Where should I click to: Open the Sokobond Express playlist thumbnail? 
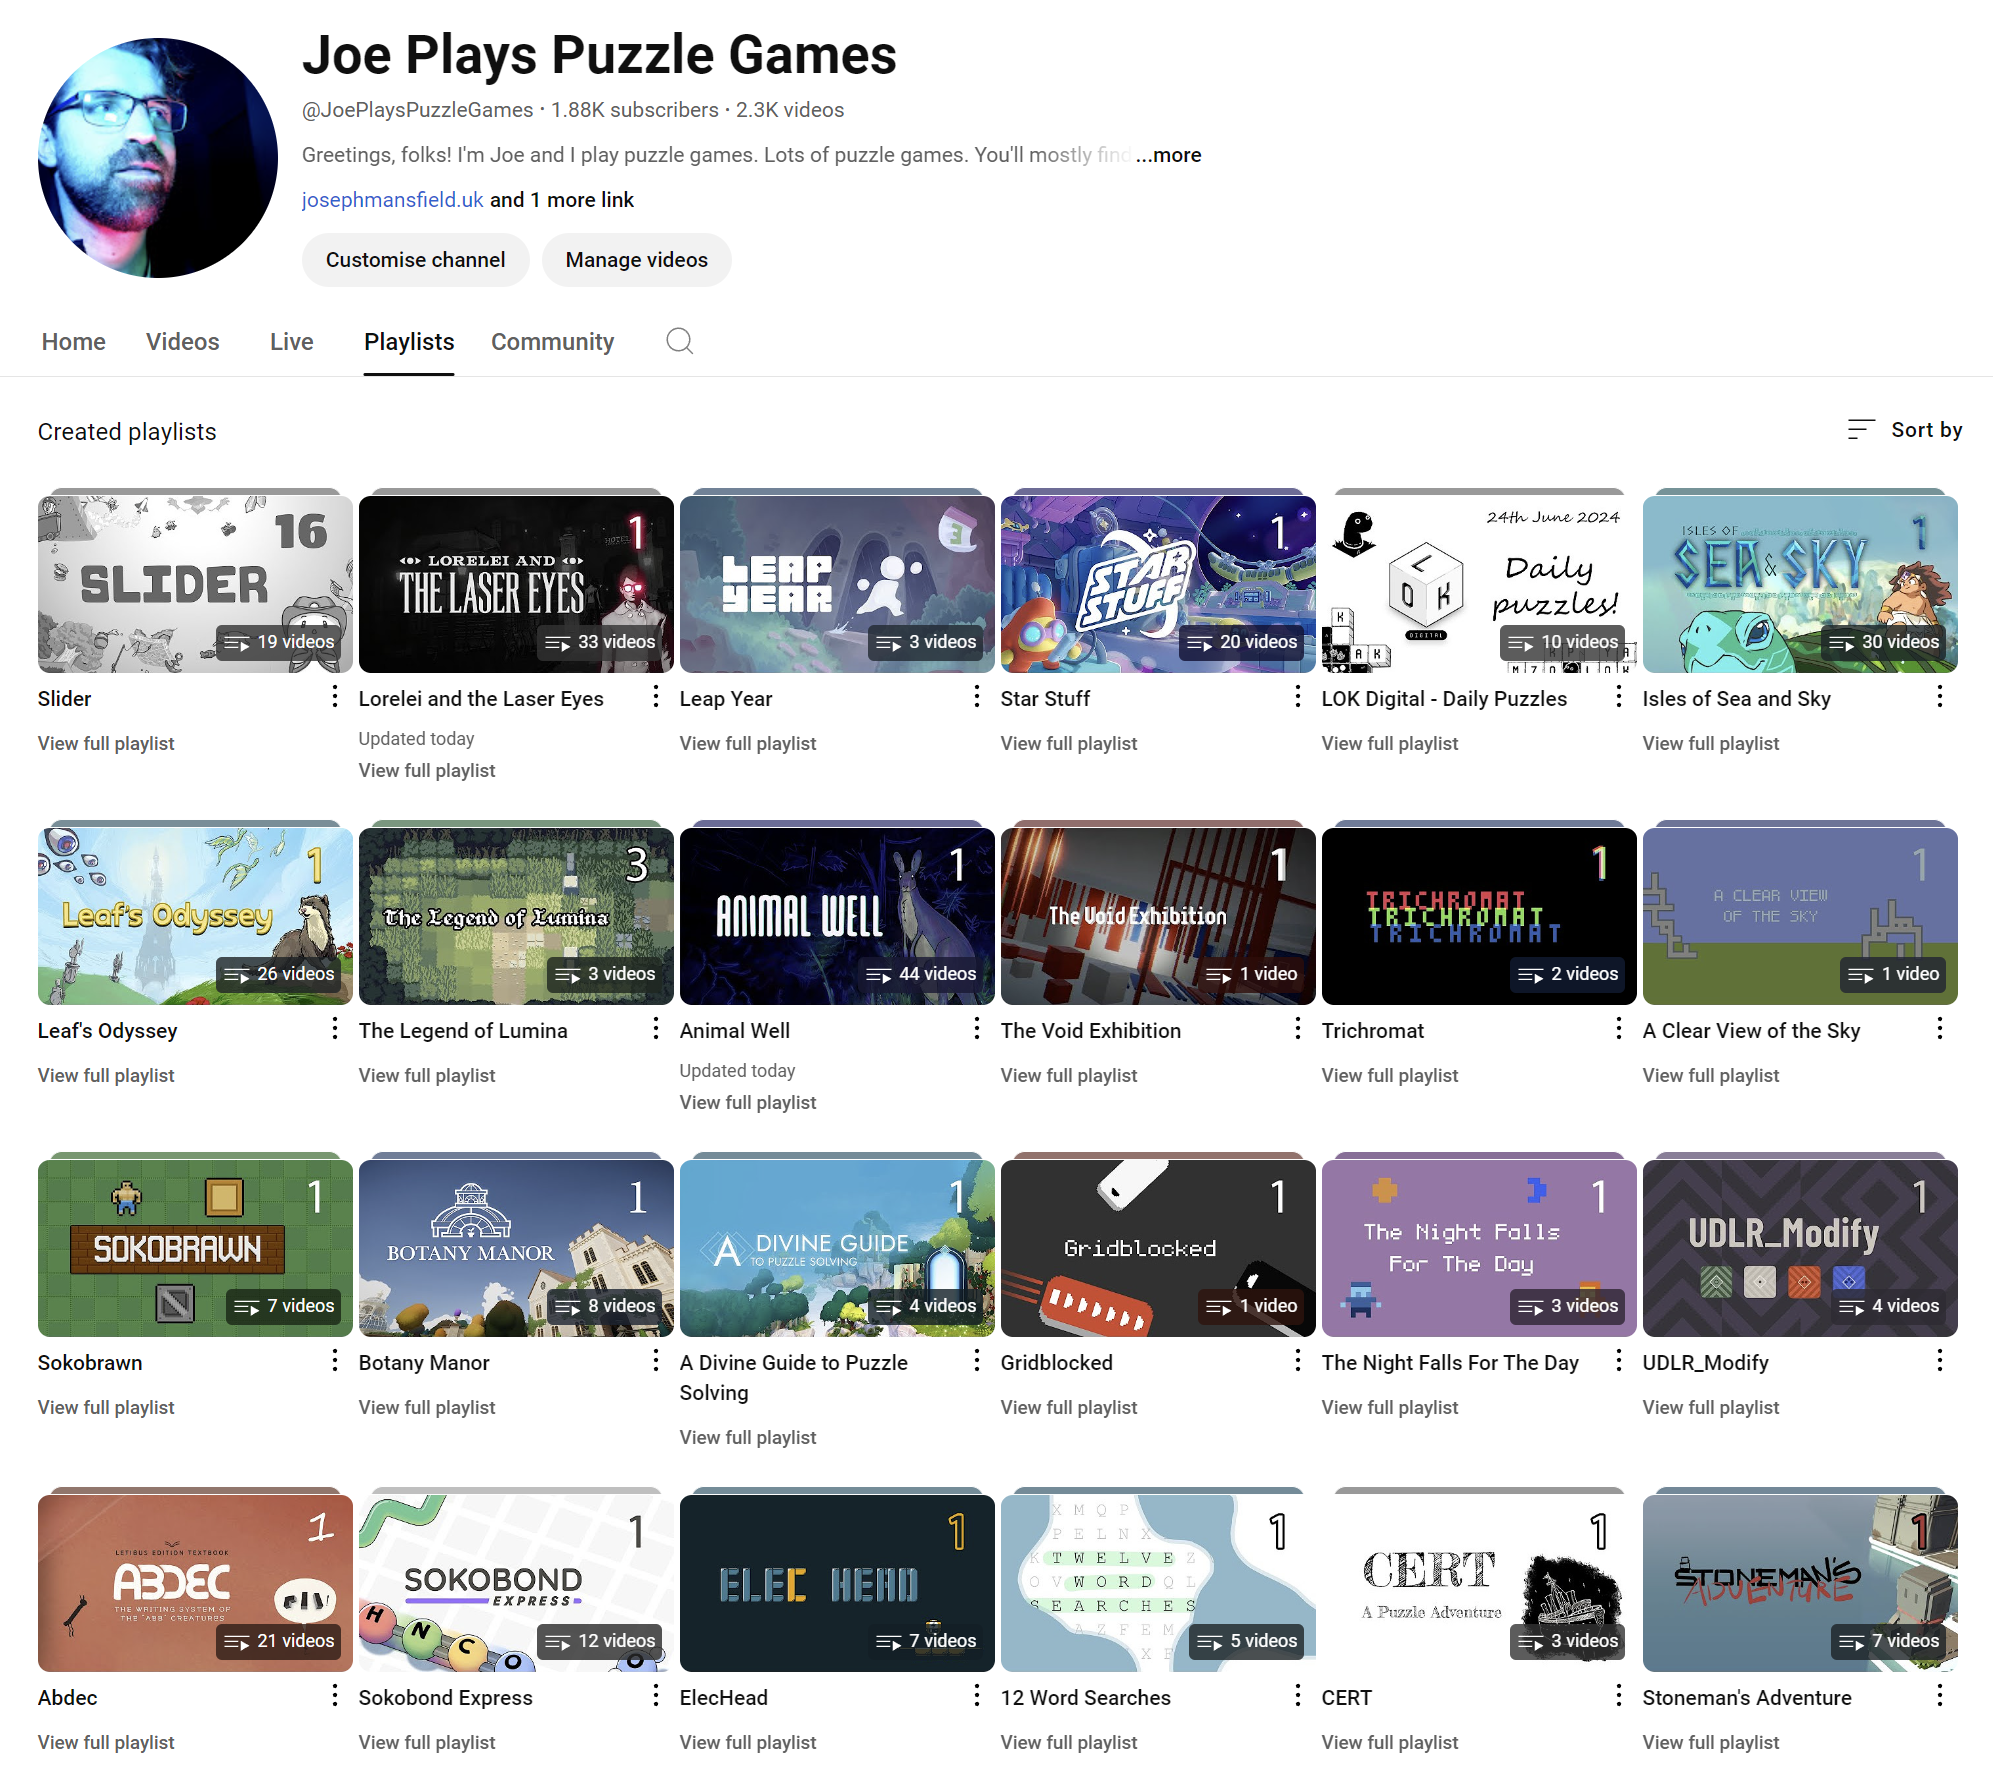pyautogui.click(x=516, y=1583)
